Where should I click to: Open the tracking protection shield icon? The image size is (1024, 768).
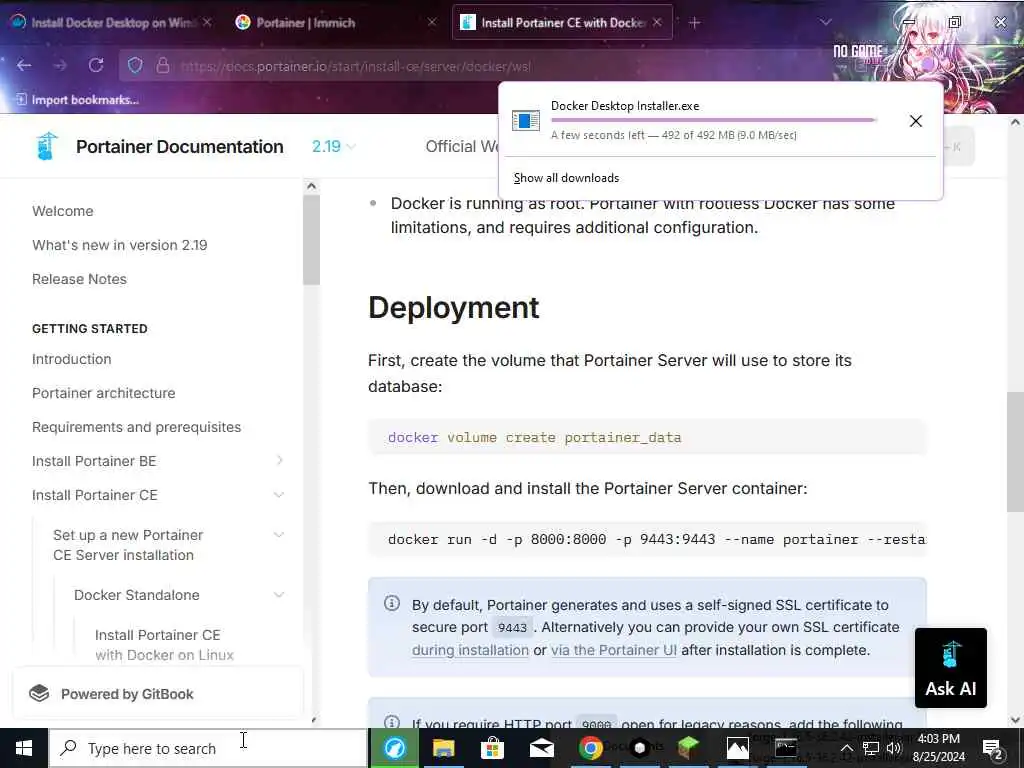135,65
